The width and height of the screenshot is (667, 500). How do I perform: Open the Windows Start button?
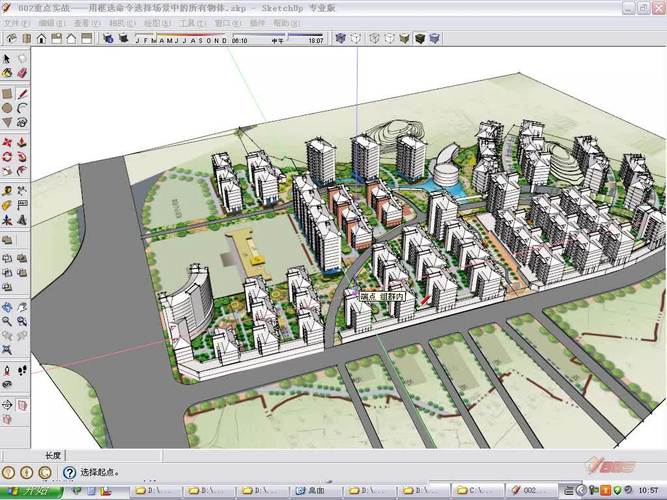(x=31, y=491)
